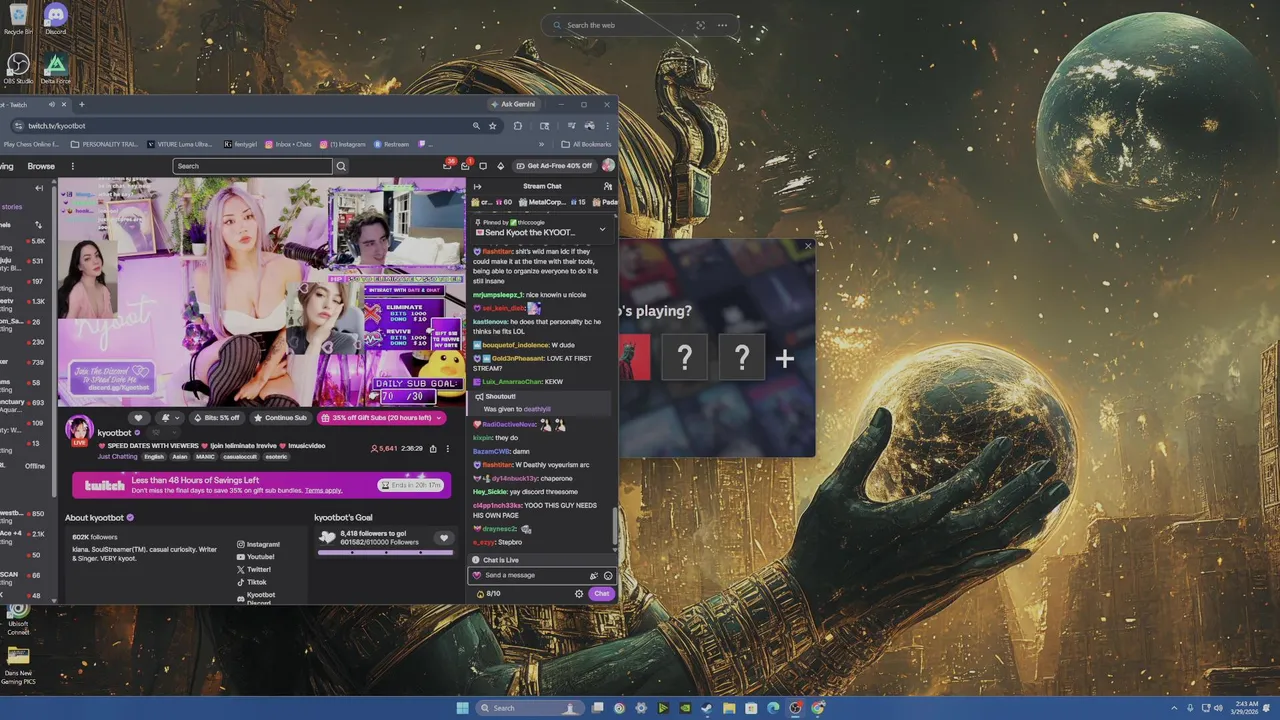
Task: Click follower goal heart button
Action: point(444,538)
